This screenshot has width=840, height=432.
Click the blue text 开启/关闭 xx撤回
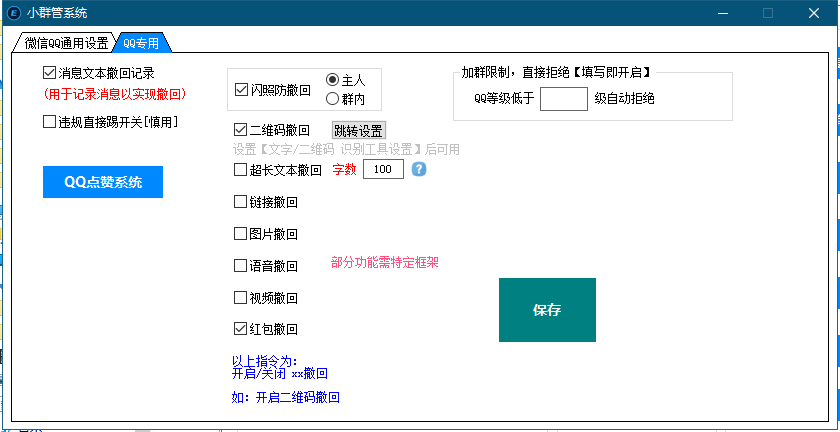click(x=279, y=373)
